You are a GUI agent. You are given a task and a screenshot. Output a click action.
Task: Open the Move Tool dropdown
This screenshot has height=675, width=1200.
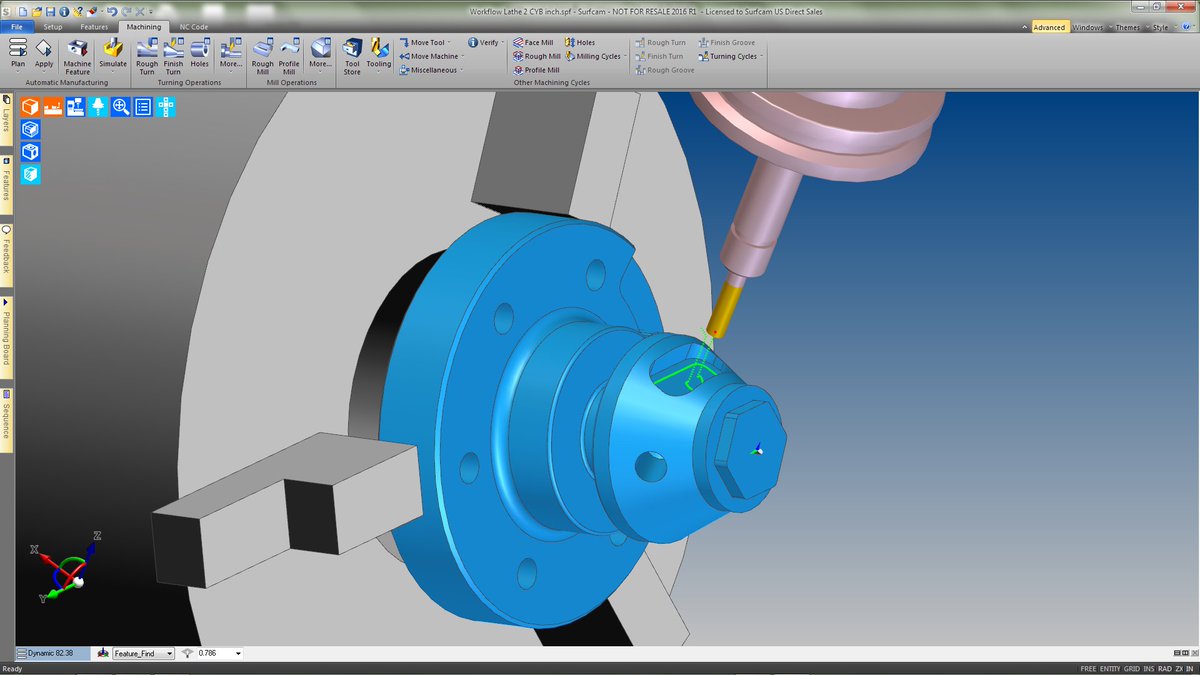coord(425,43)
